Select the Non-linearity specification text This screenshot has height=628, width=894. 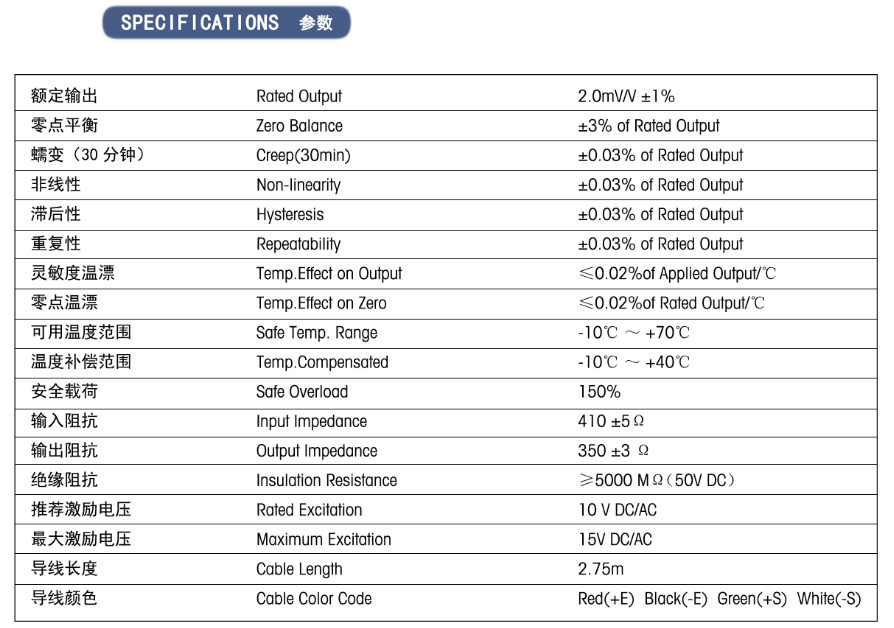298,185
